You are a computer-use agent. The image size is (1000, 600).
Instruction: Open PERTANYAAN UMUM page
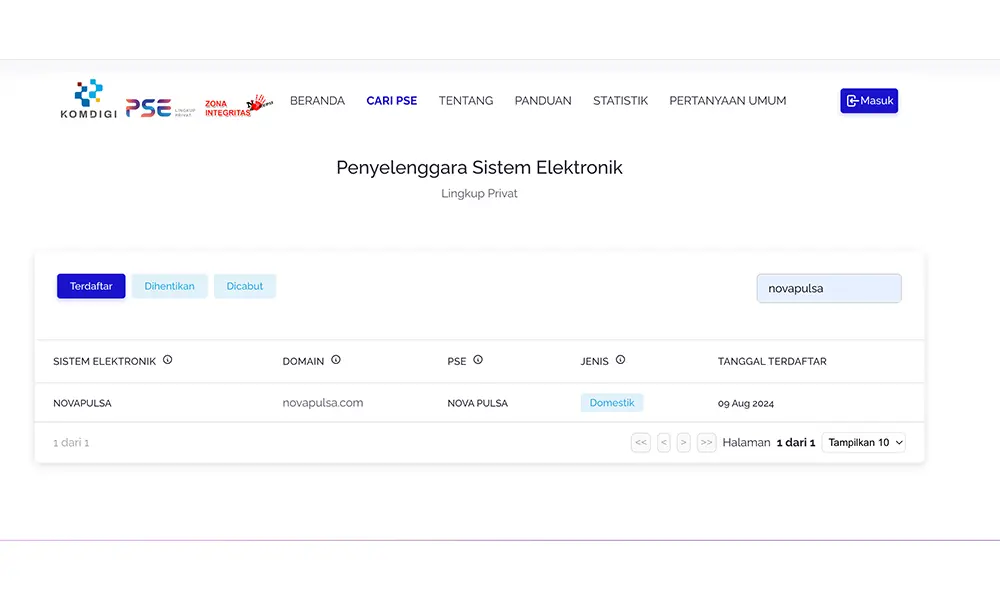[728, 101]
